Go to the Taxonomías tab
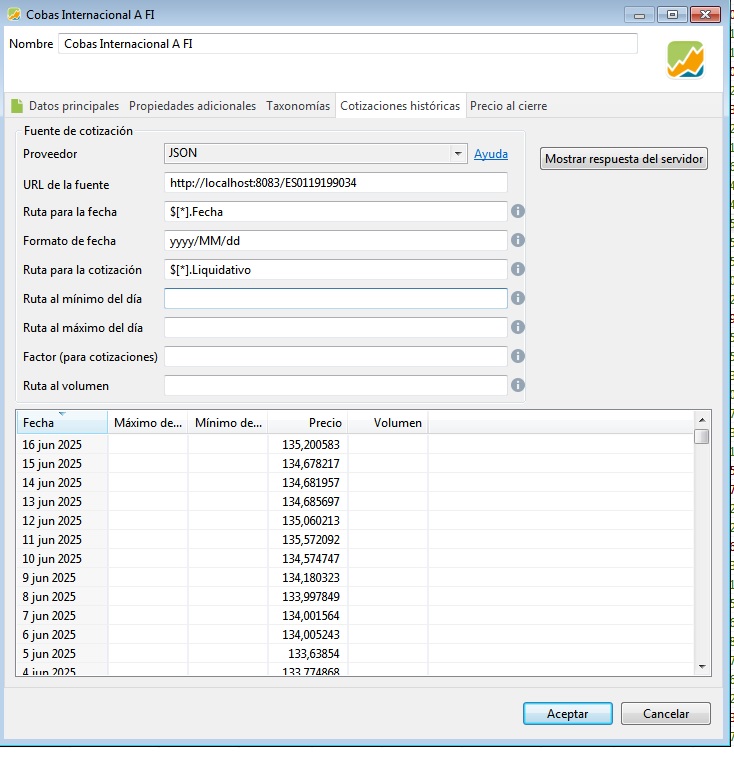The width and height of the screenshot is (734, 768). coord(298,106)
